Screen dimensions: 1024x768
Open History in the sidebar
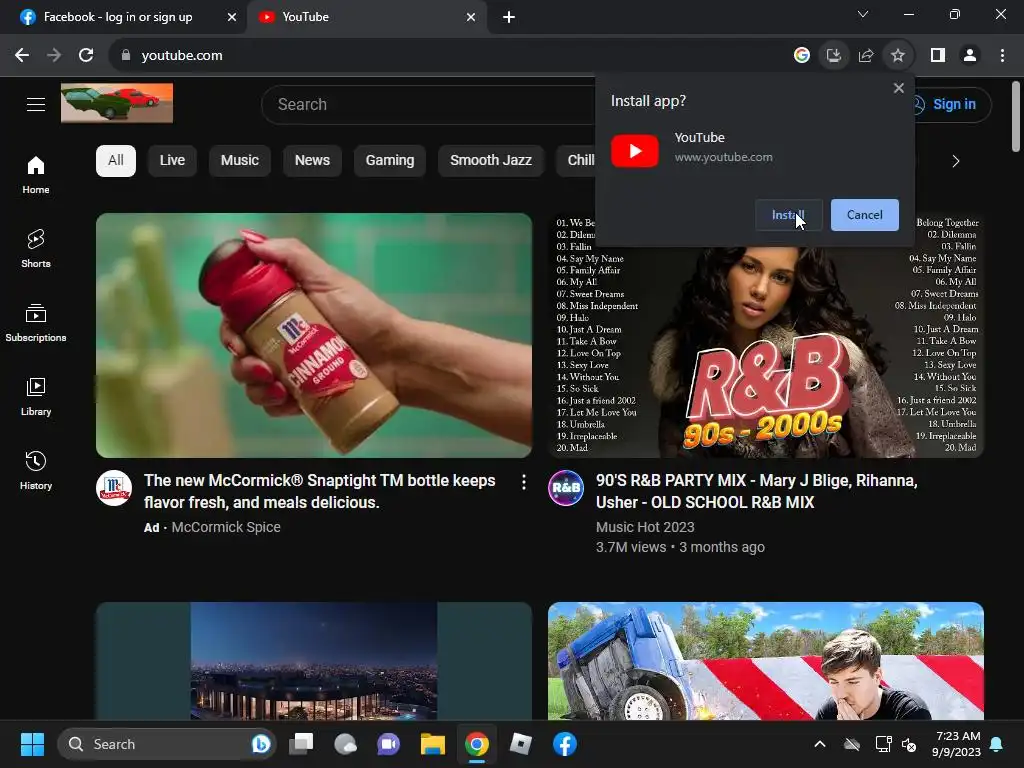point(36,470)
